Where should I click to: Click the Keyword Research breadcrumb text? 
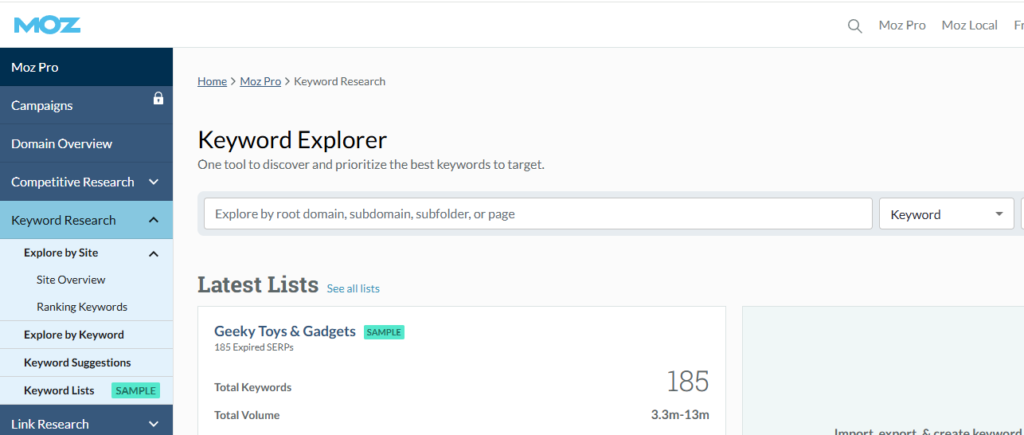[340, 82]
